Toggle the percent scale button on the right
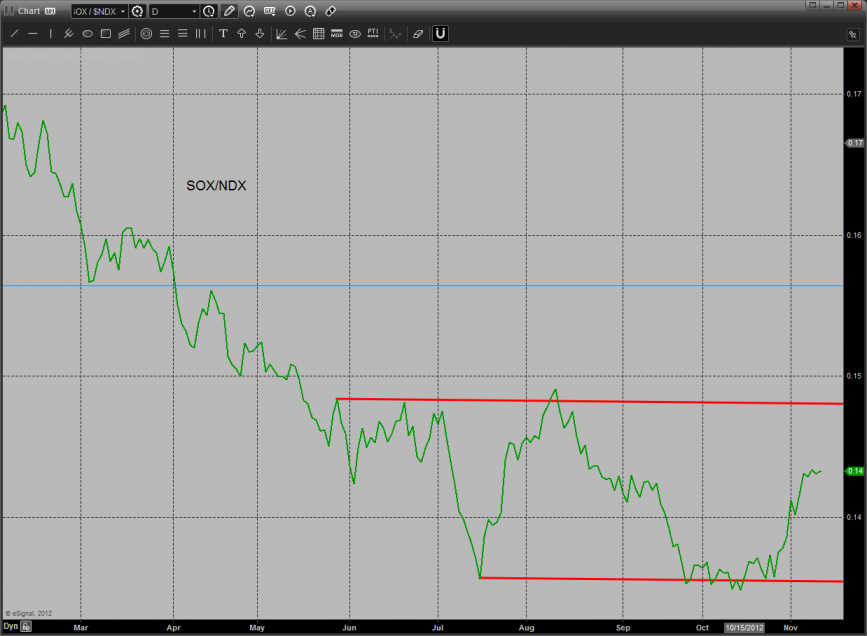Image resolution: width=867 pixels, height=636 pixels. tap(852, 34)
